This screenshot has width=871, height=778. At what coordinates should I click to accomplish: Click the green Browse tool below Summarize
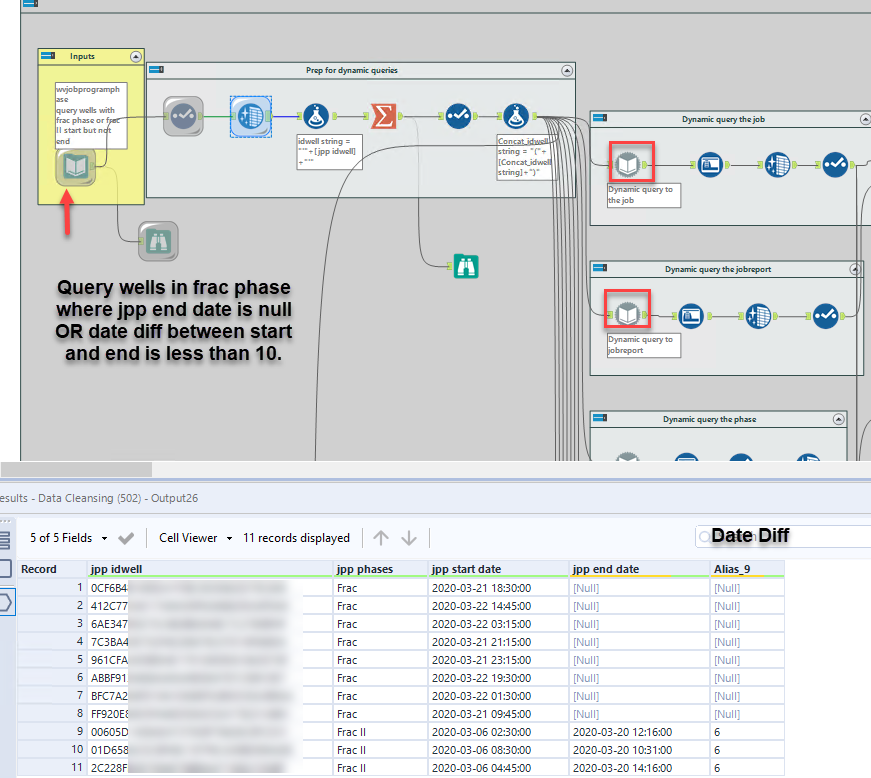coord(465,266)
